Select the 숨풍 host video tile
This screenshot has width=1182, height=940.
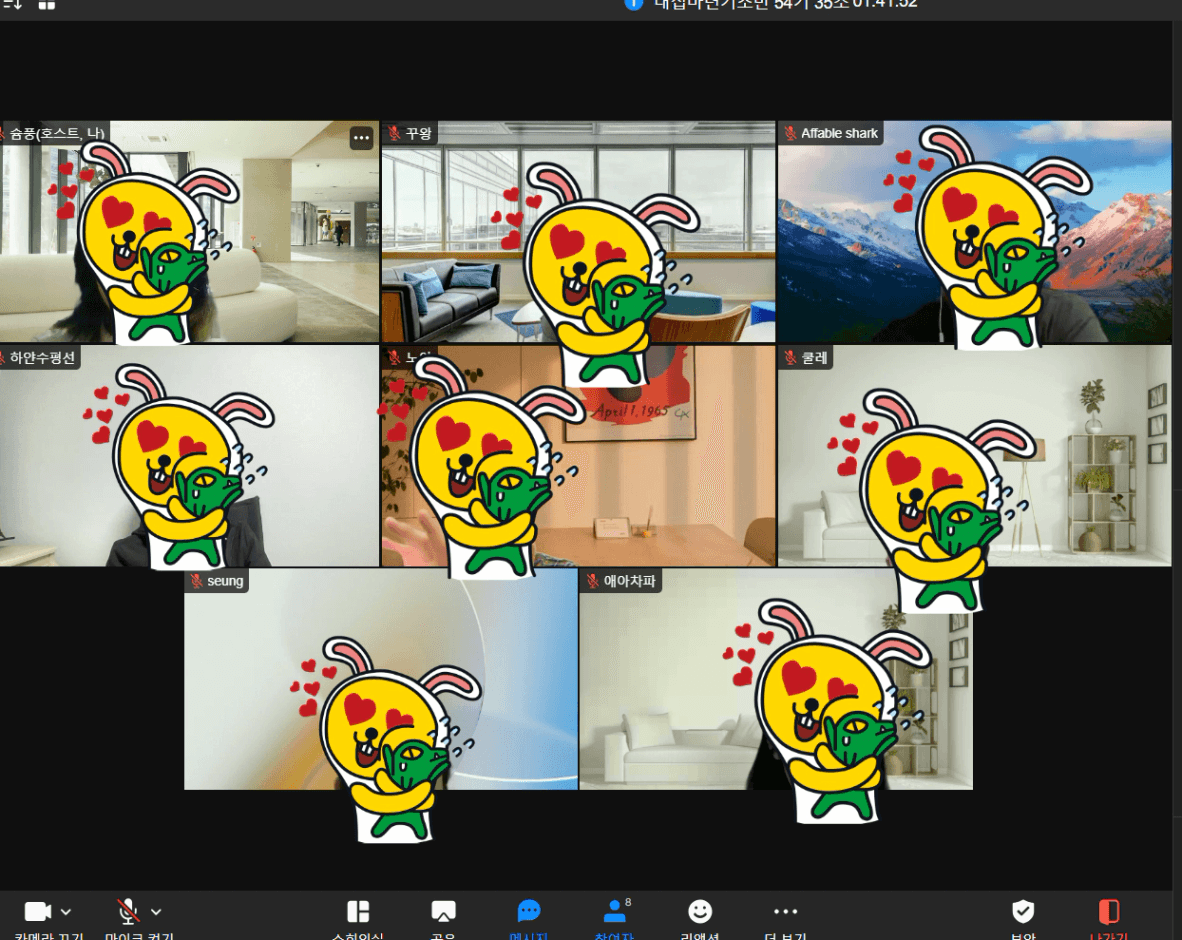click(x=189, y=231)
